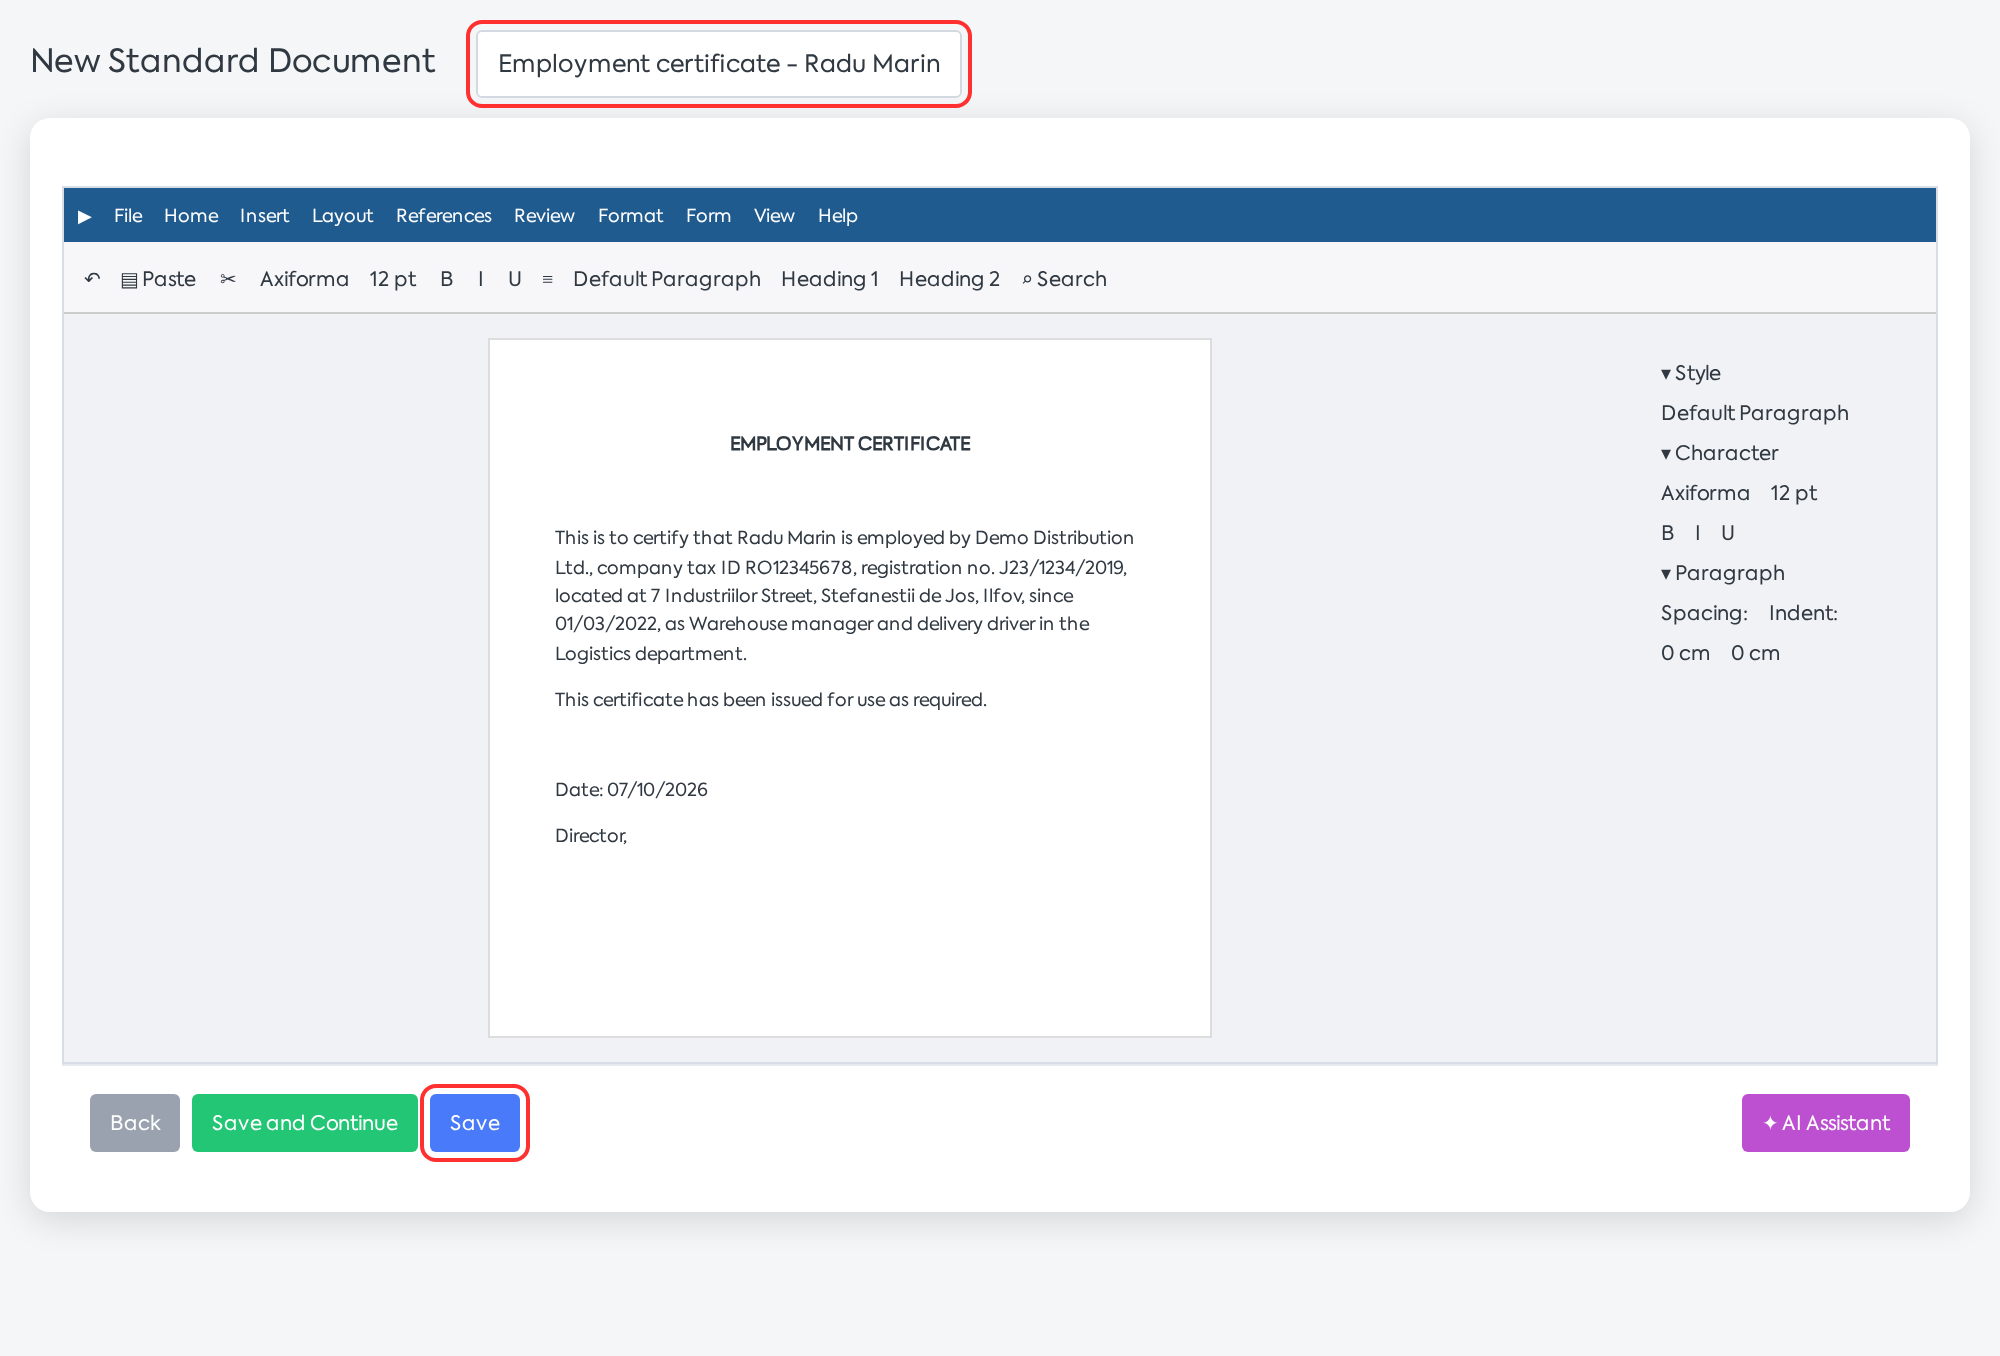Click the green Save and Continue button
The width and height of the screenshot is (2000, 1356).
coord(305,1123)
